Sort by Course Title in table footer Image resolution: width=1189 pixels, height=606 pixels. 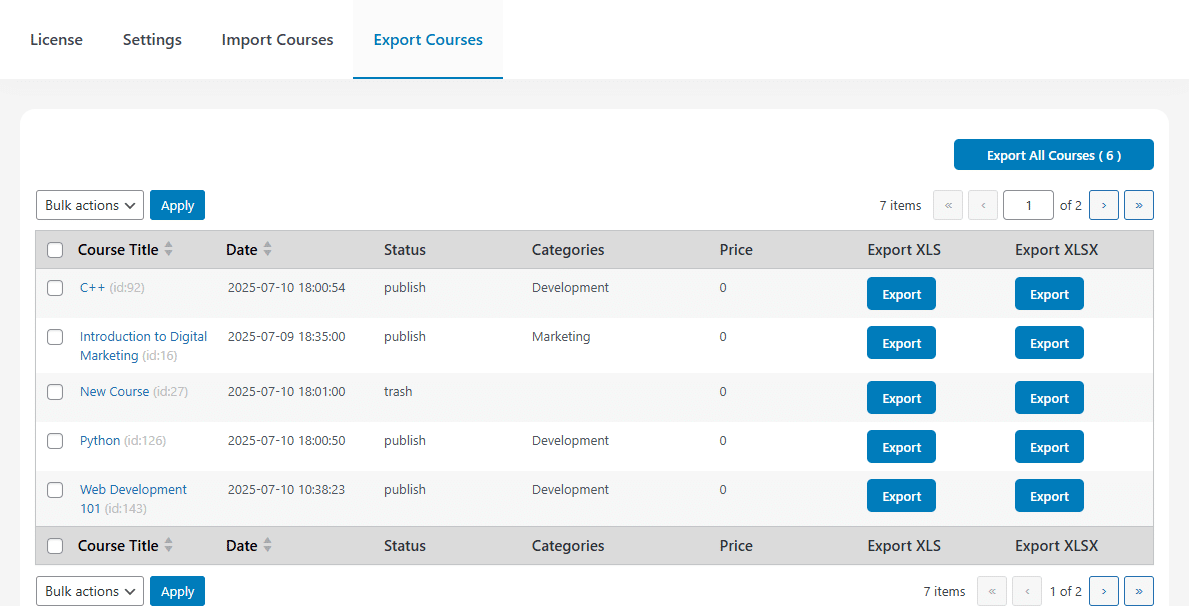[x=168, y=545]
